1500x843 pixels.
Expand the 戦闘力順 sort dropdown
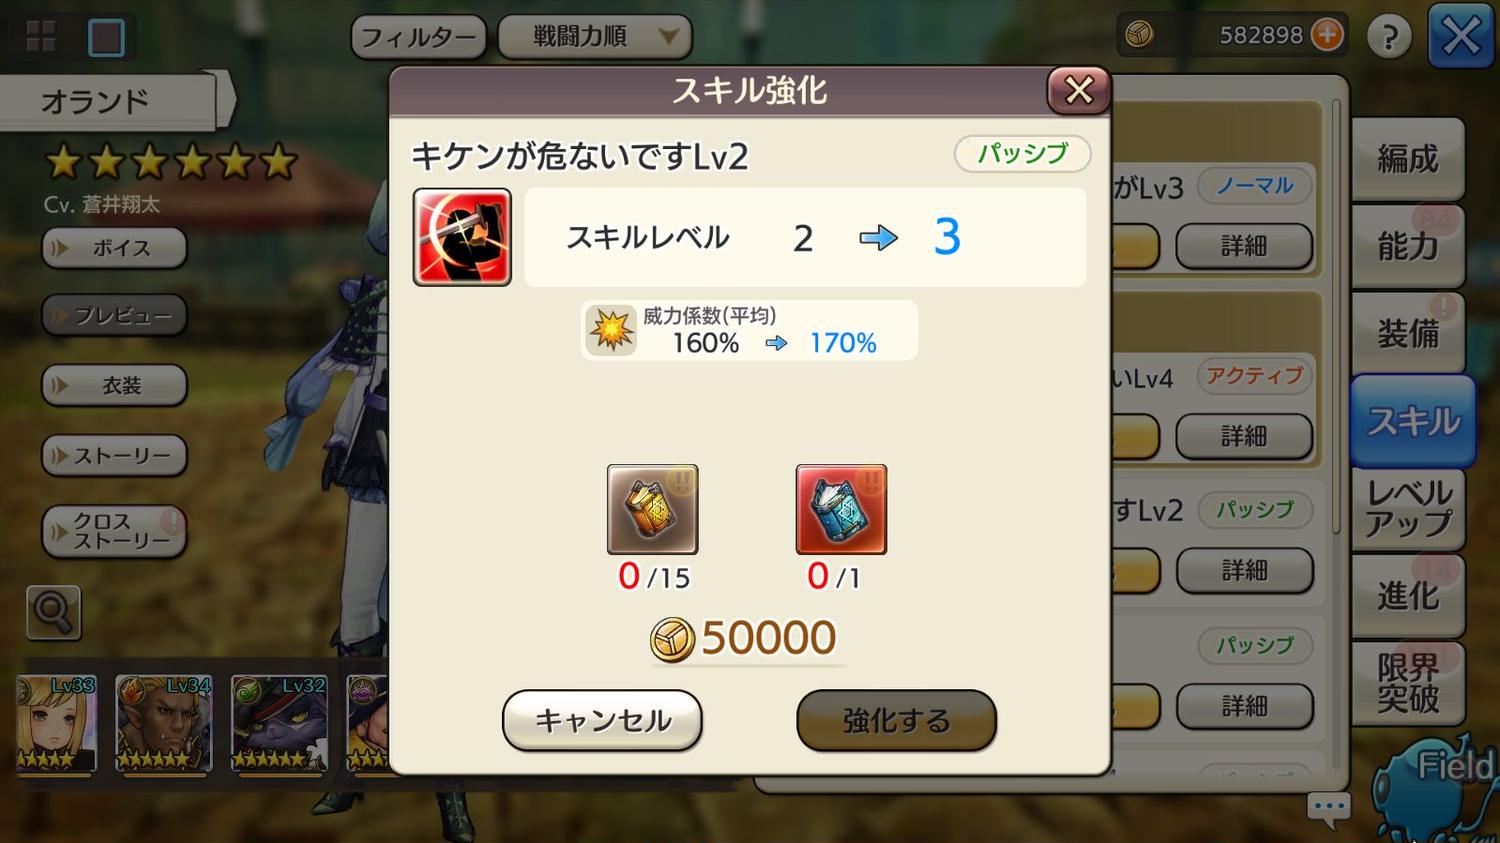(x=594, y=37)
